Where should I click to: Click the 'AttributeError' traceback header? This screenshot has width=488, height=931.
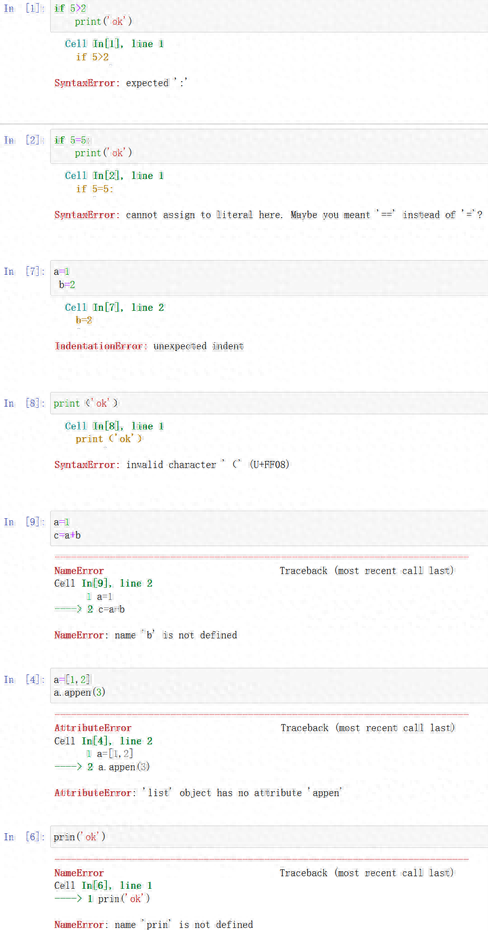click(93, 728)
